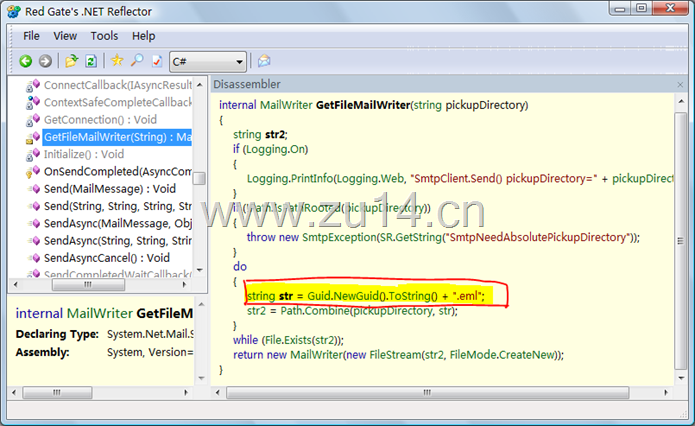Click Disassembler scroll left arrow

click(x=218, y=392)
